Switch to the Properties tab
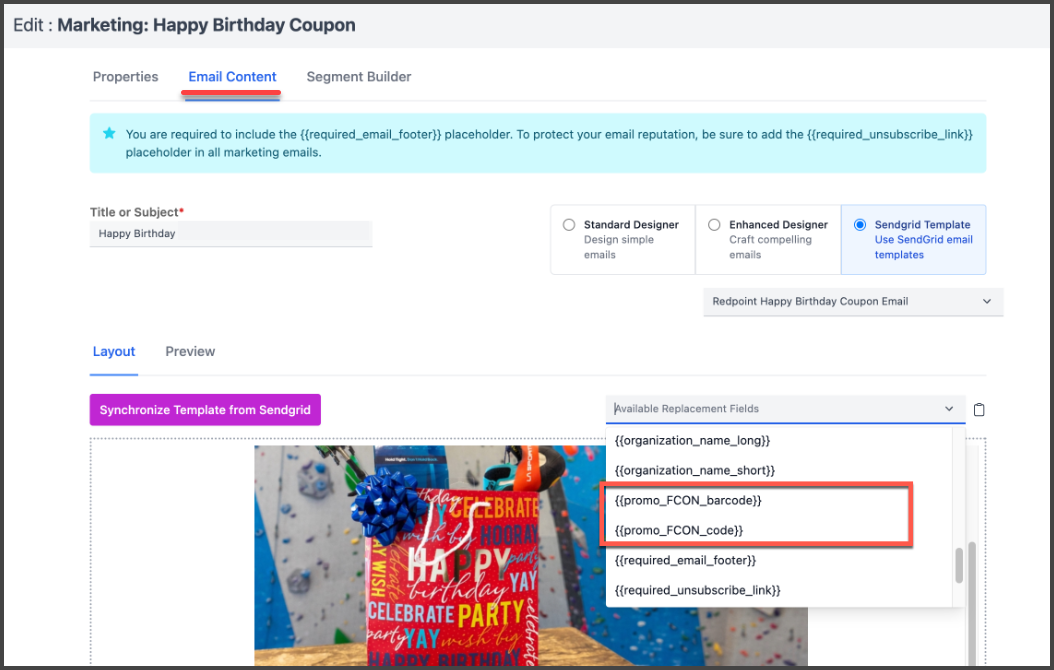 point(125,77)
